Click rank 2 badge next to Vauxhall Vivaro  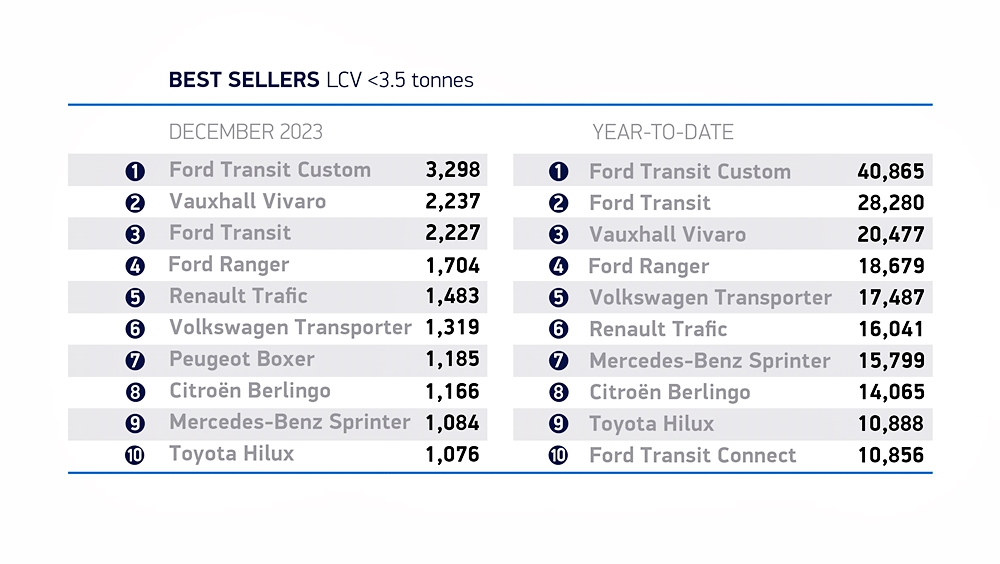tap(136, 202)
